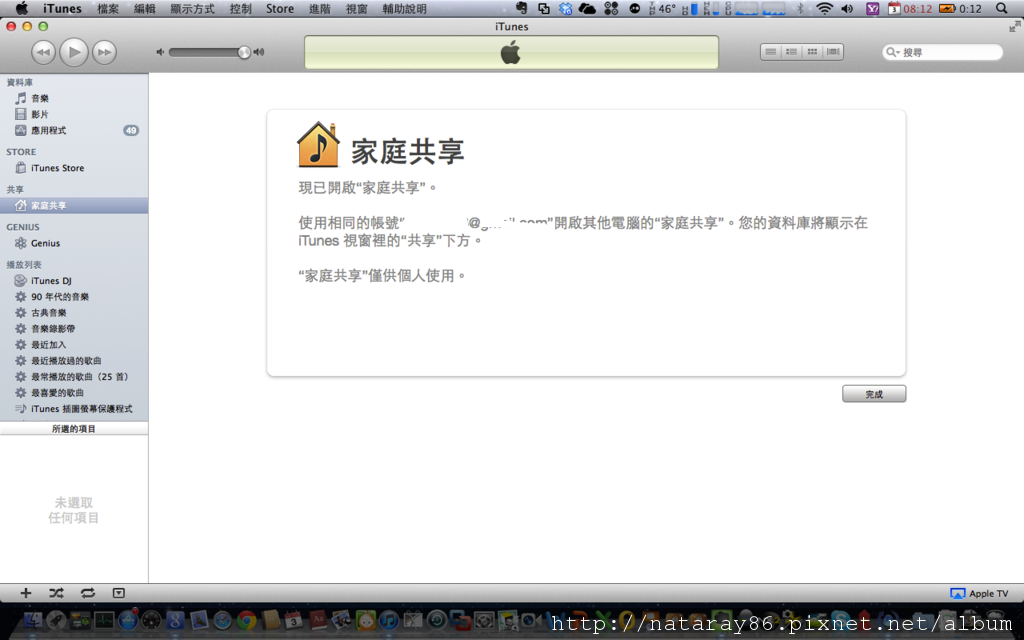
Task: Switch to Cover Flow view mode
Action: [x=833, y=52]
